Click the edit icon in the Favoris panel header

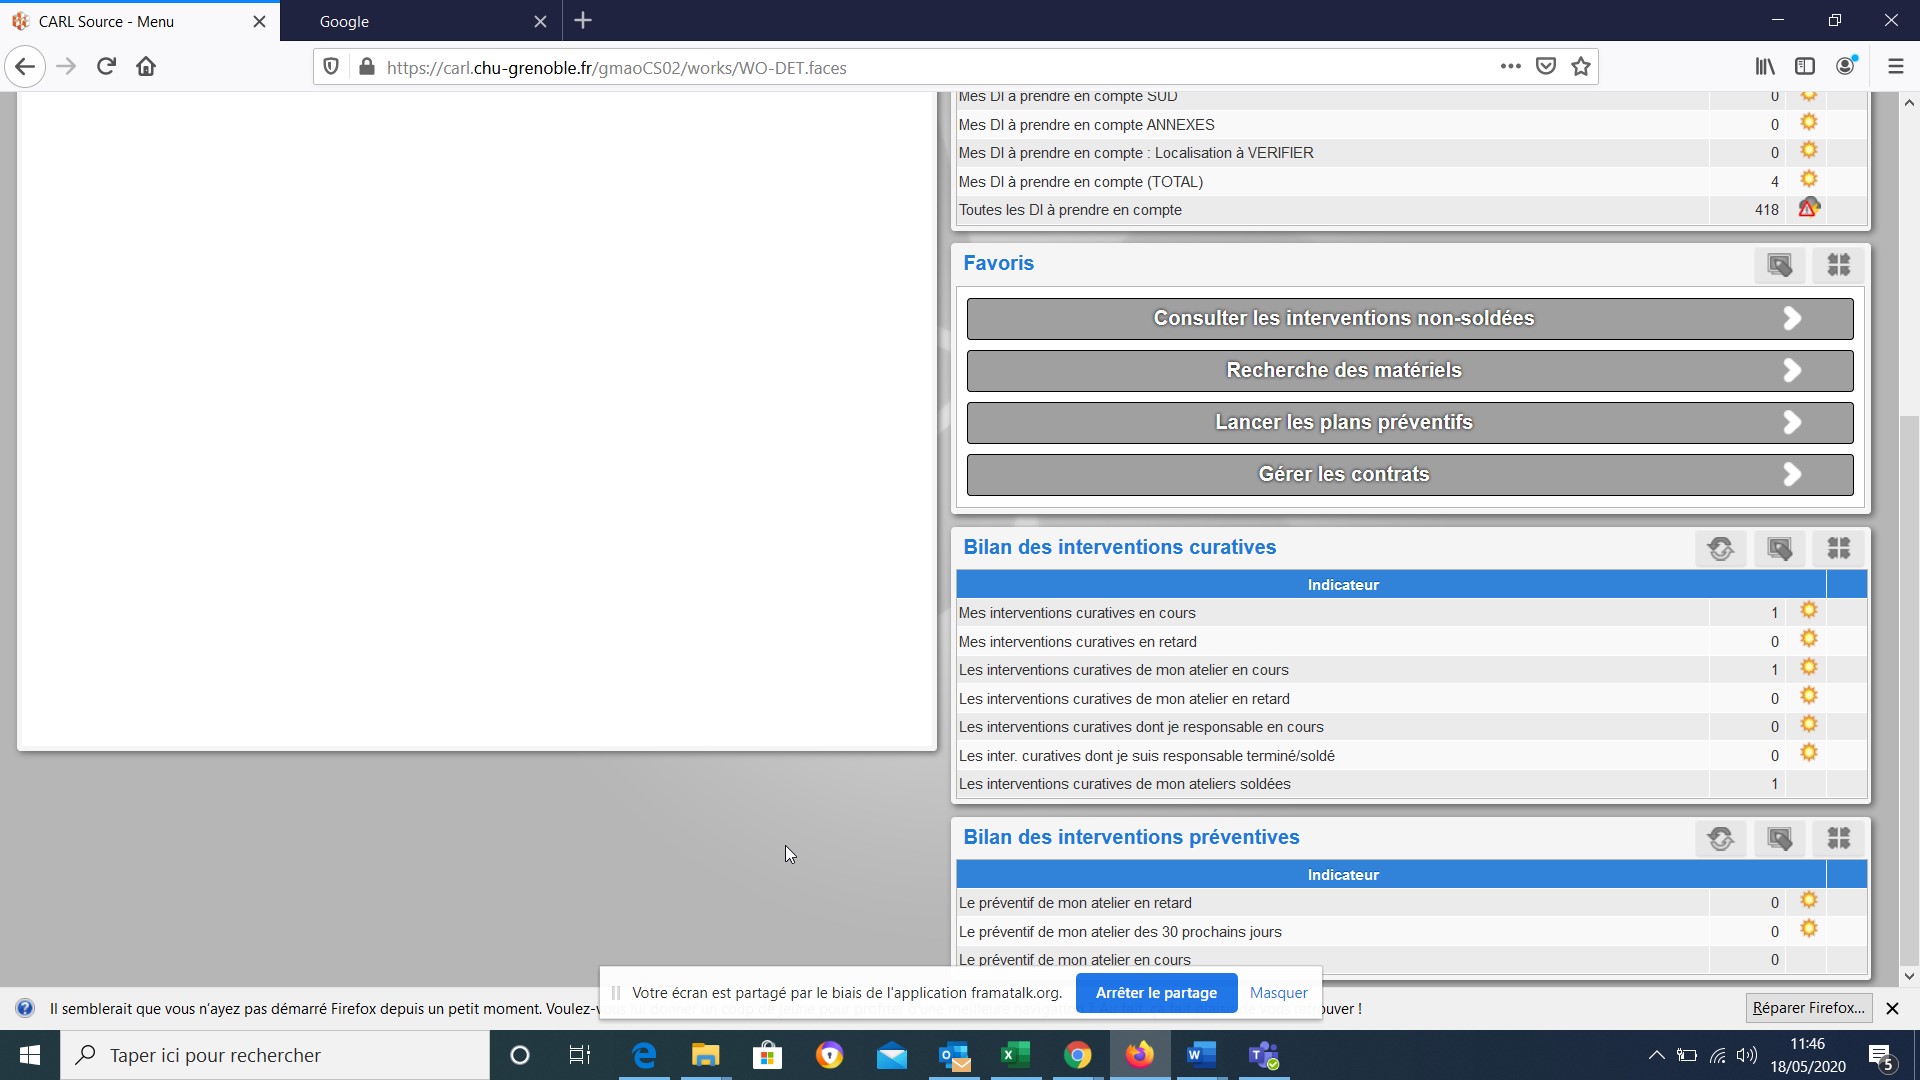(x=1779, y=265)
